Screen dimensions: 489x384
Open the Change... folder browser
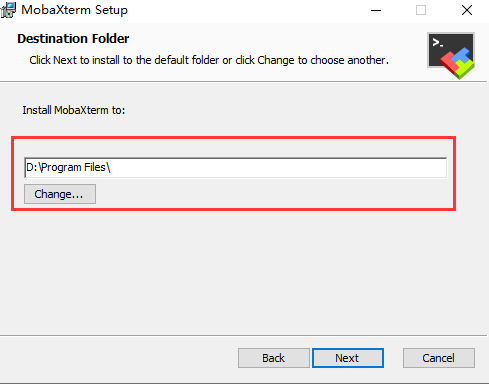(60, 194)
